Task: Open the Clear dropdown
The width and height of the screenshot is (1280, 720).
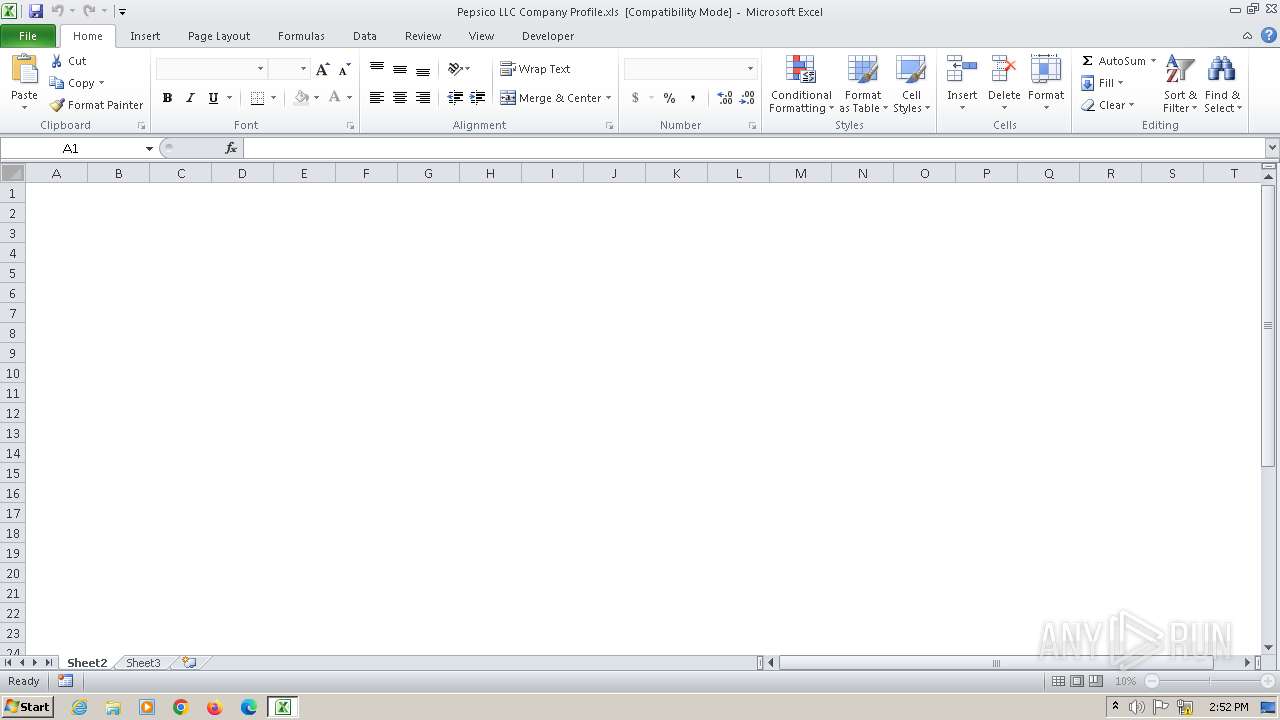Action: pos(1108,105)
